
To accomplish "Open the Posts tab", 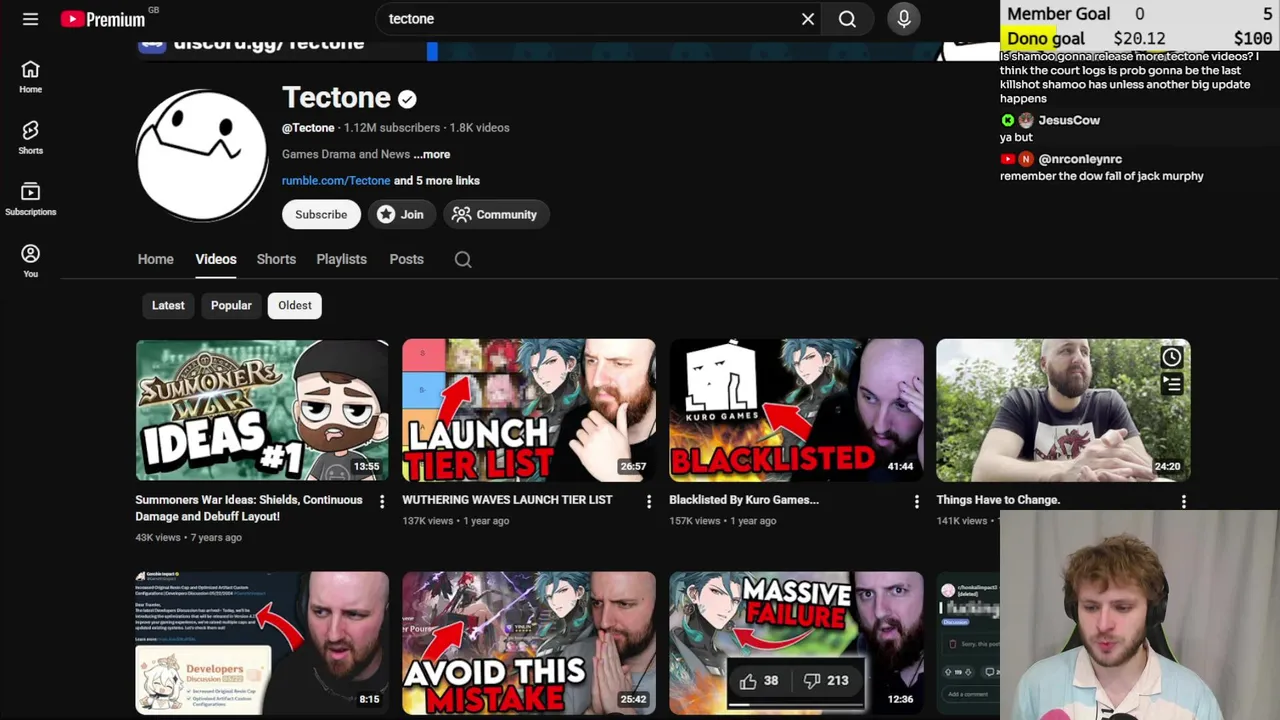I will pyautogui.click(x=406, y=259).
